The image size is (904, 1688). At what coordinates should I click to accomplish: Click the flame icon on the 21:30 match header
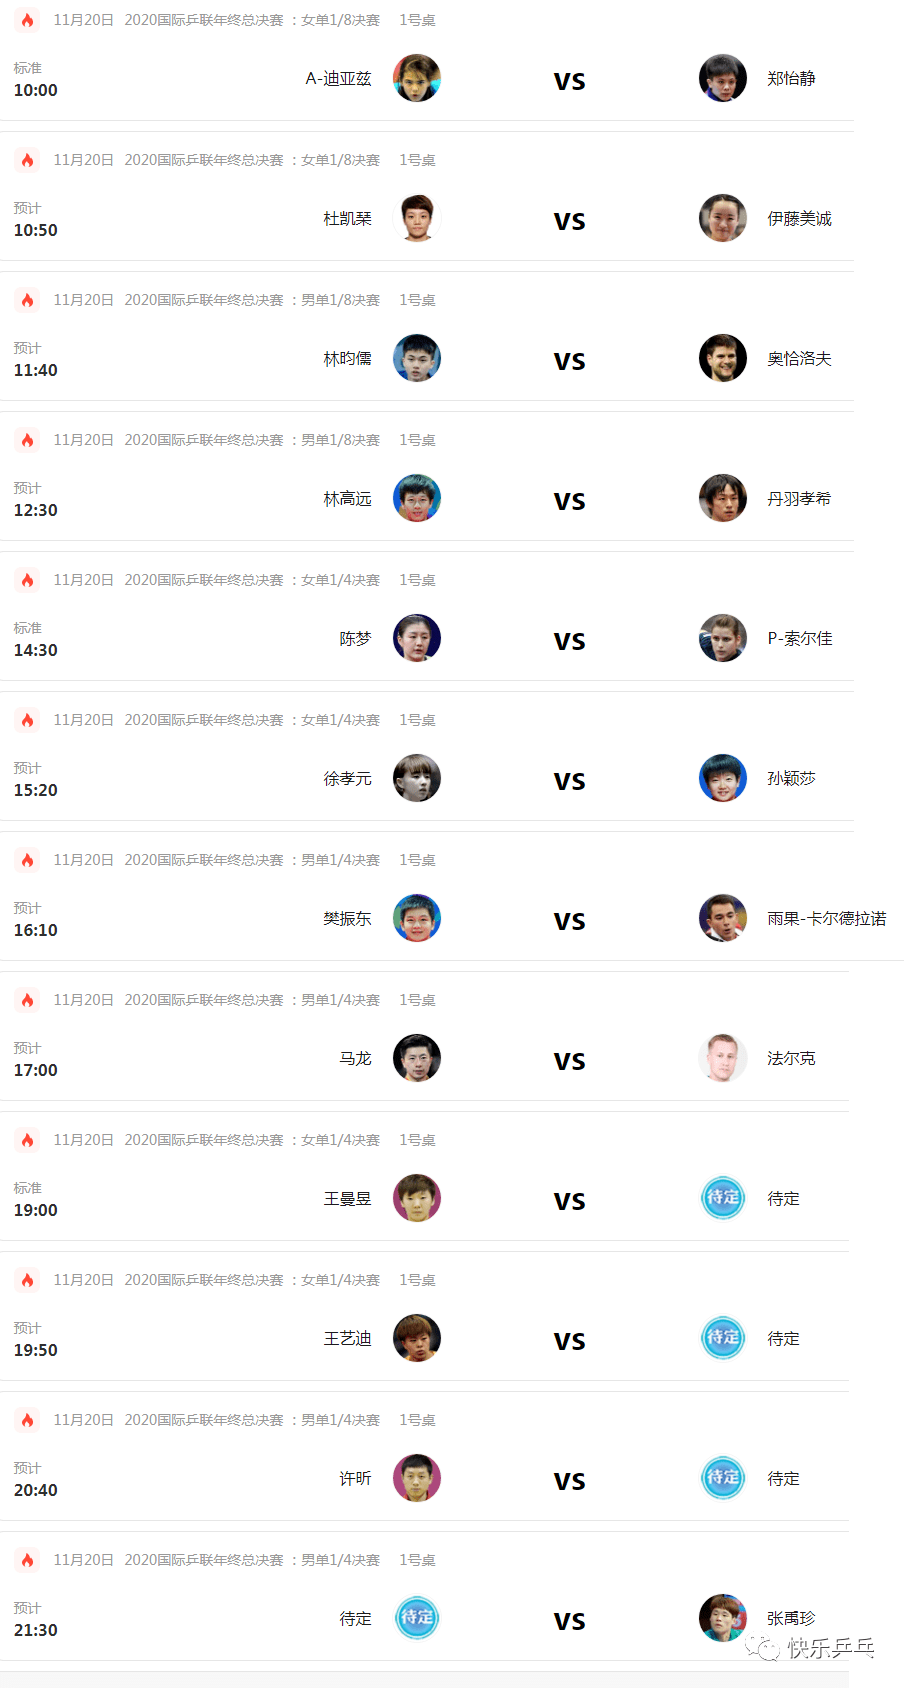click(28, 1560)
